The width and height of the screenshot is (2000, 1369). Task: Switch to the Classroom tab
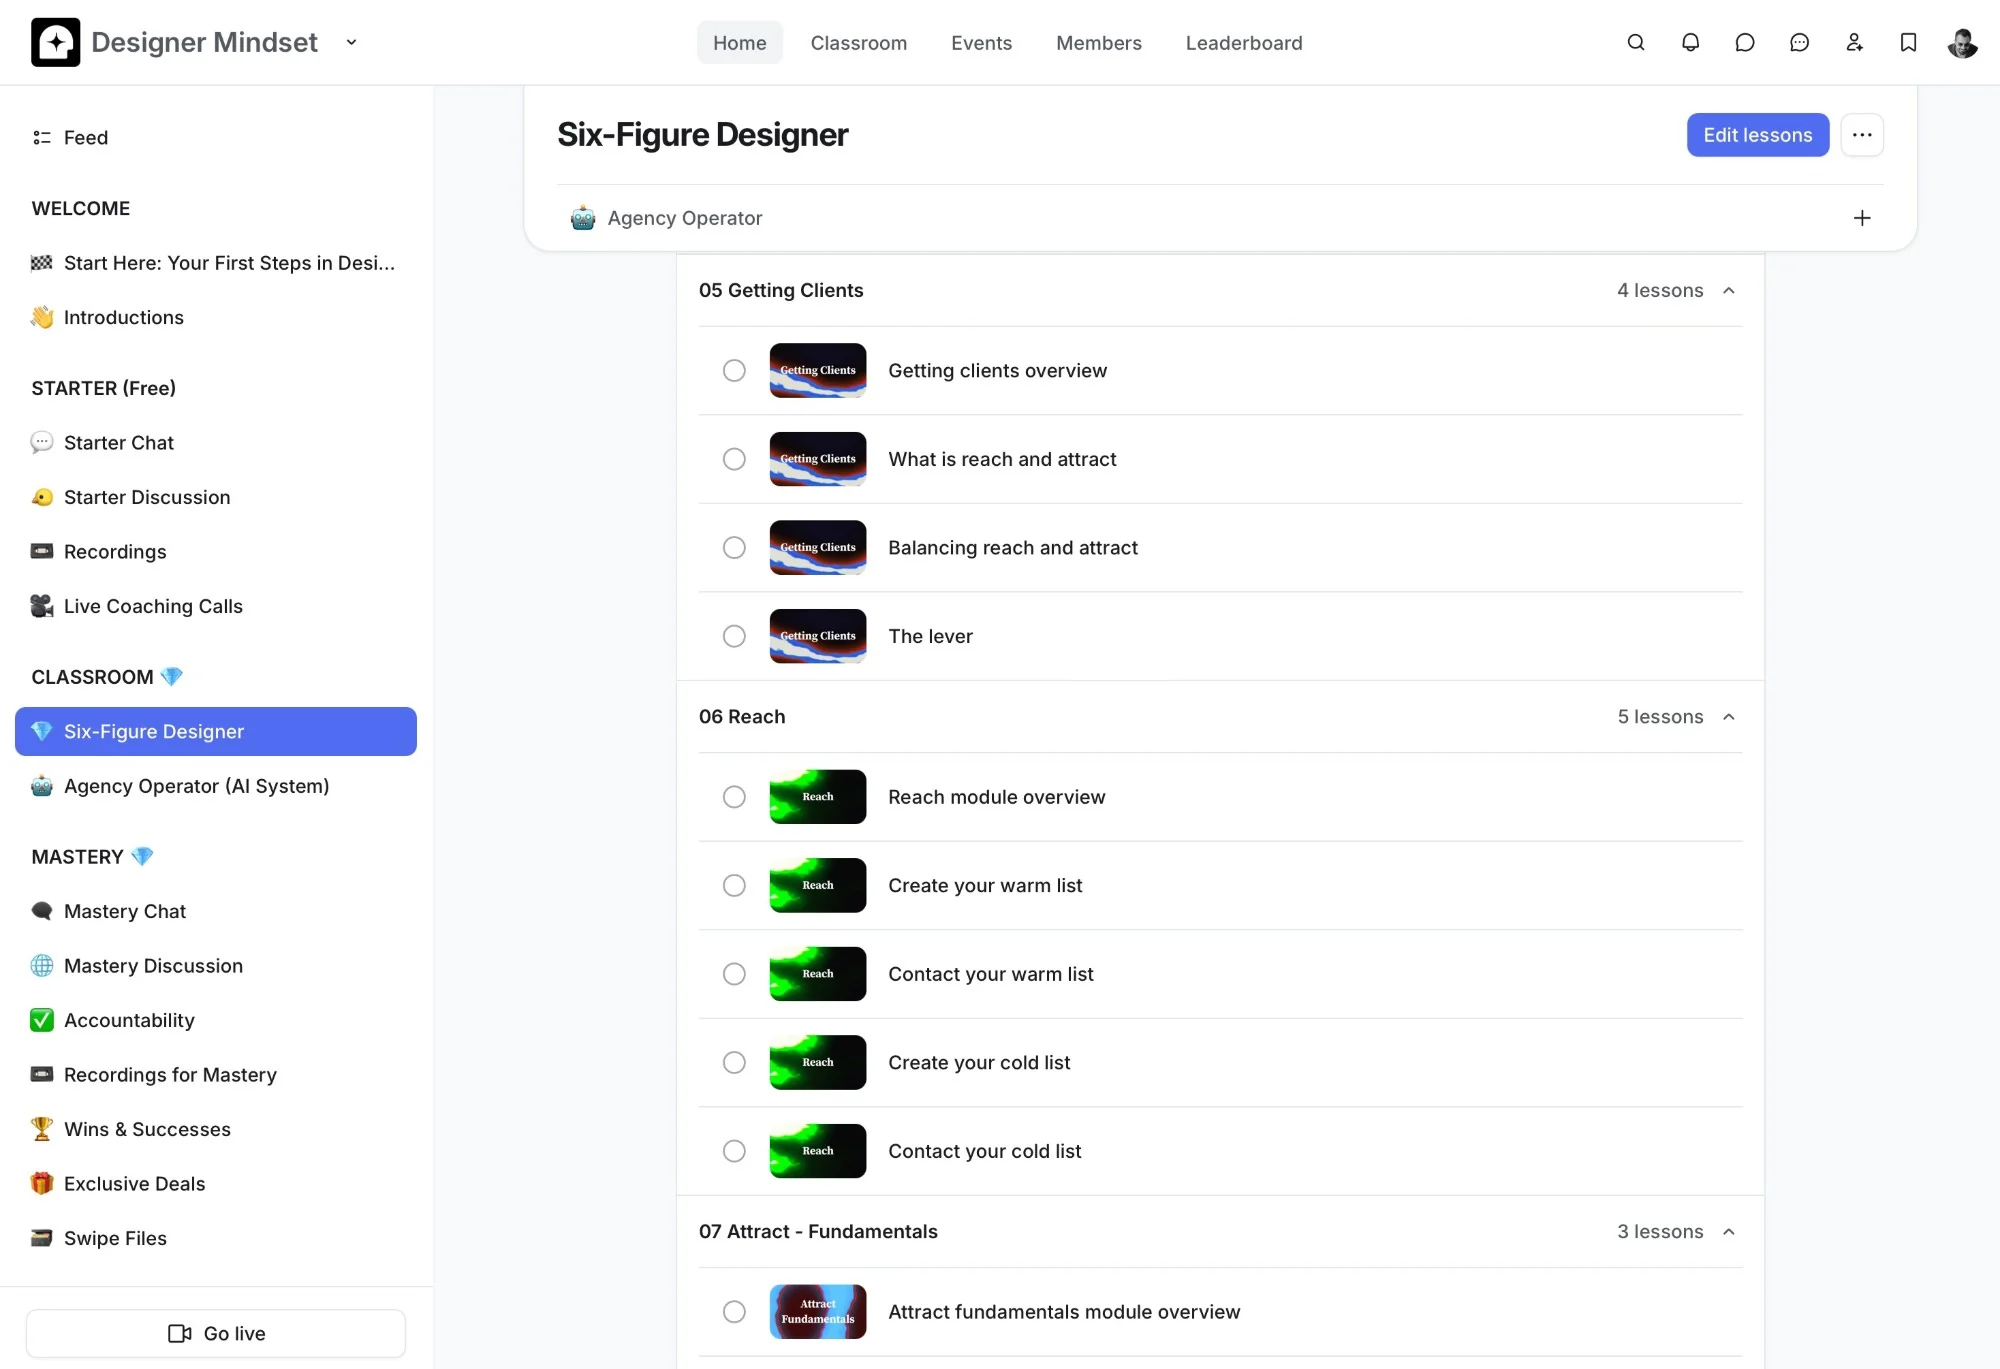click(x=859, y=43)
